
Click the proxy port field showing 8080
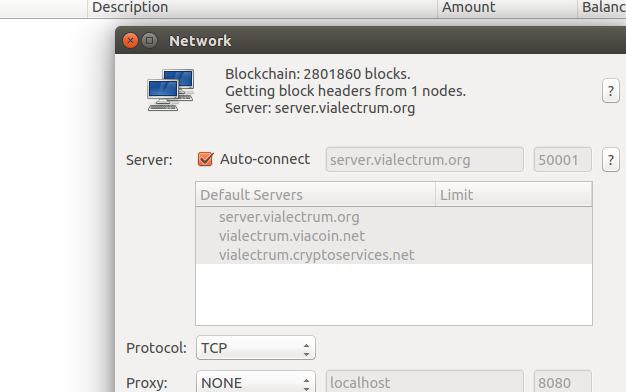pos(562,382)
